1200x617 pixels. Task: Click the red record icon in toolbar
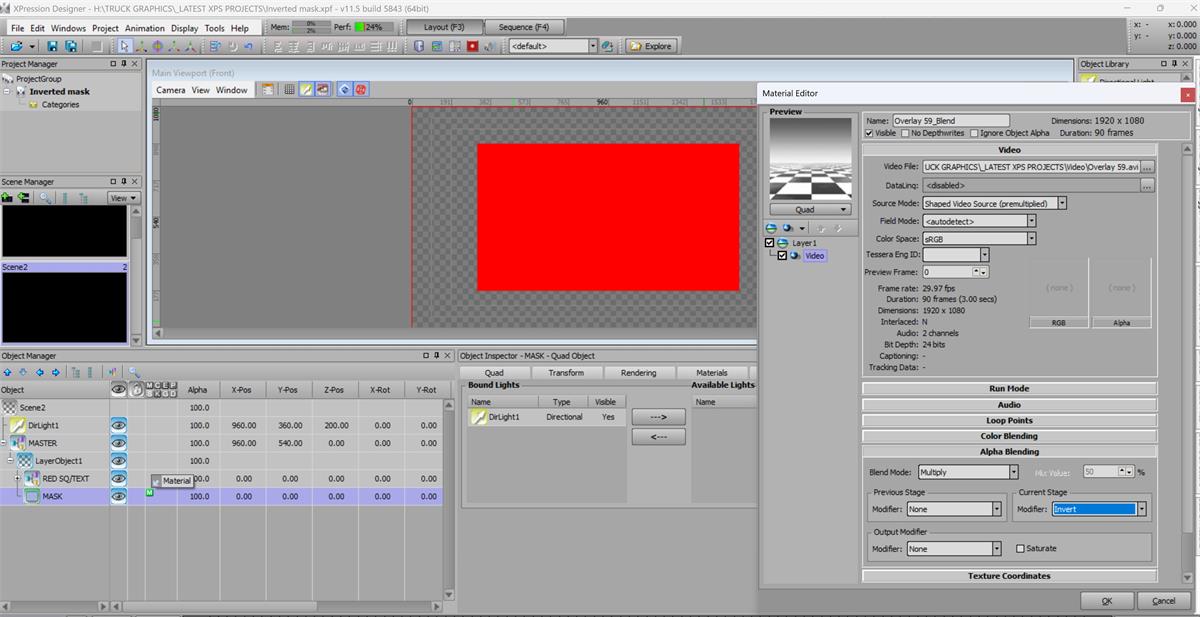point(472,46)
